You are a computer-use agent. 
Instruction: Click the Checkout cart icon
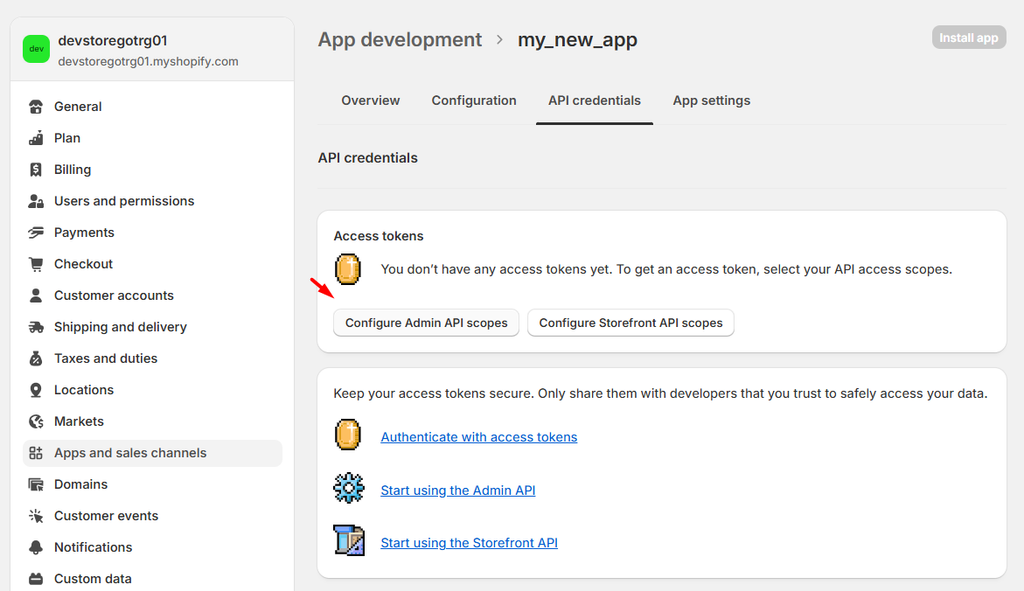(36, 264)
